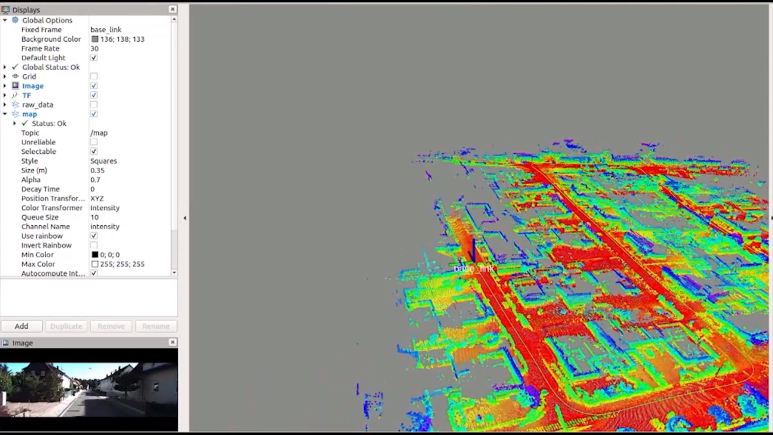Click the Displays panel monitor icon
Image resolution: width=773 pixels, height=435 pixels.
click(5, 9)
